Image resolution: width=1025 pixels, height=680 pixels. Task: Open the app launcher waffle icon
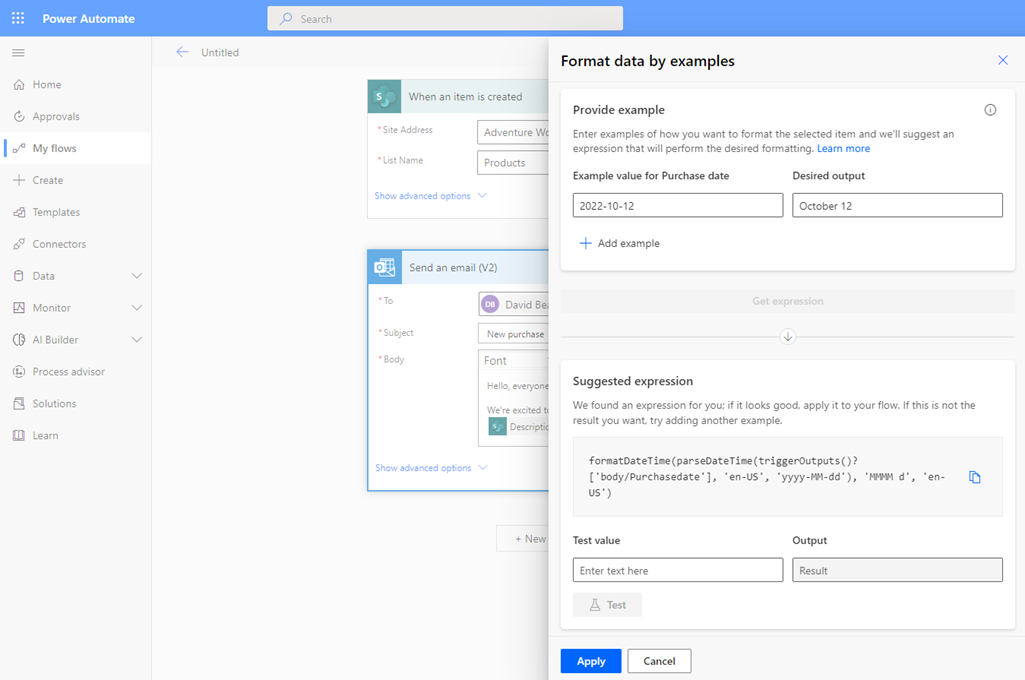pyautogui.click(x=18, y=19)
